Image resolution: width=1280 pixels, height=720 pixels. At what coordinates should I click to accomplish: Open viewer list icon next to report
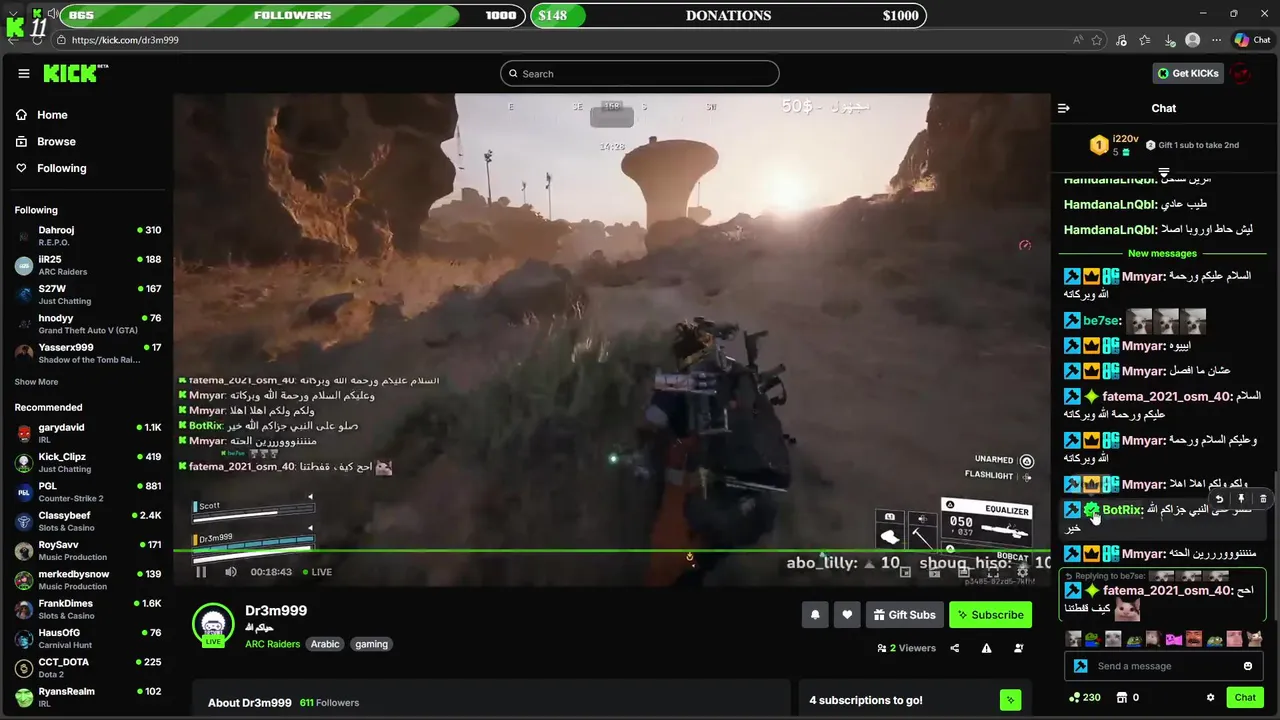click(x=1019, y=648)
